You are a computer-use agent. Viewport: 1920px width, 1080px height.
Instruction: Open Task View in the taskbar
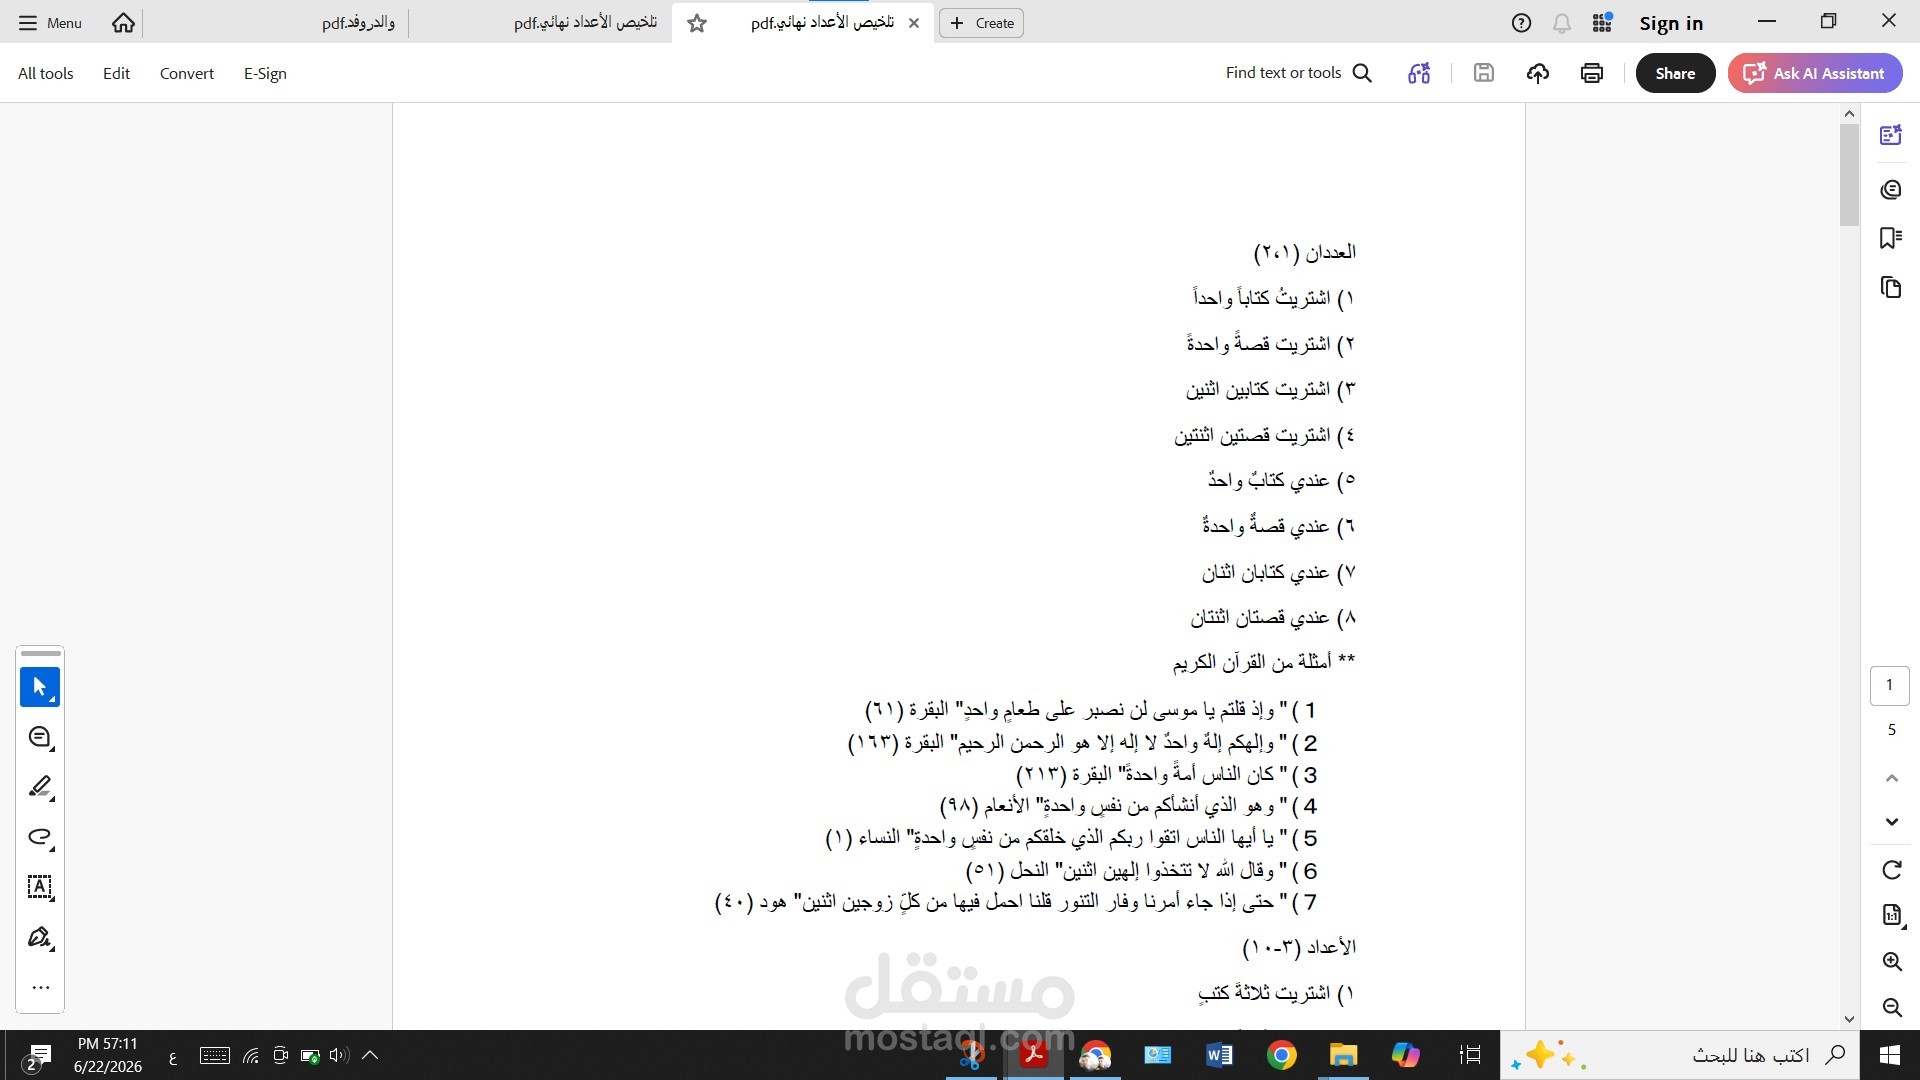(x=1469, y=1055)
